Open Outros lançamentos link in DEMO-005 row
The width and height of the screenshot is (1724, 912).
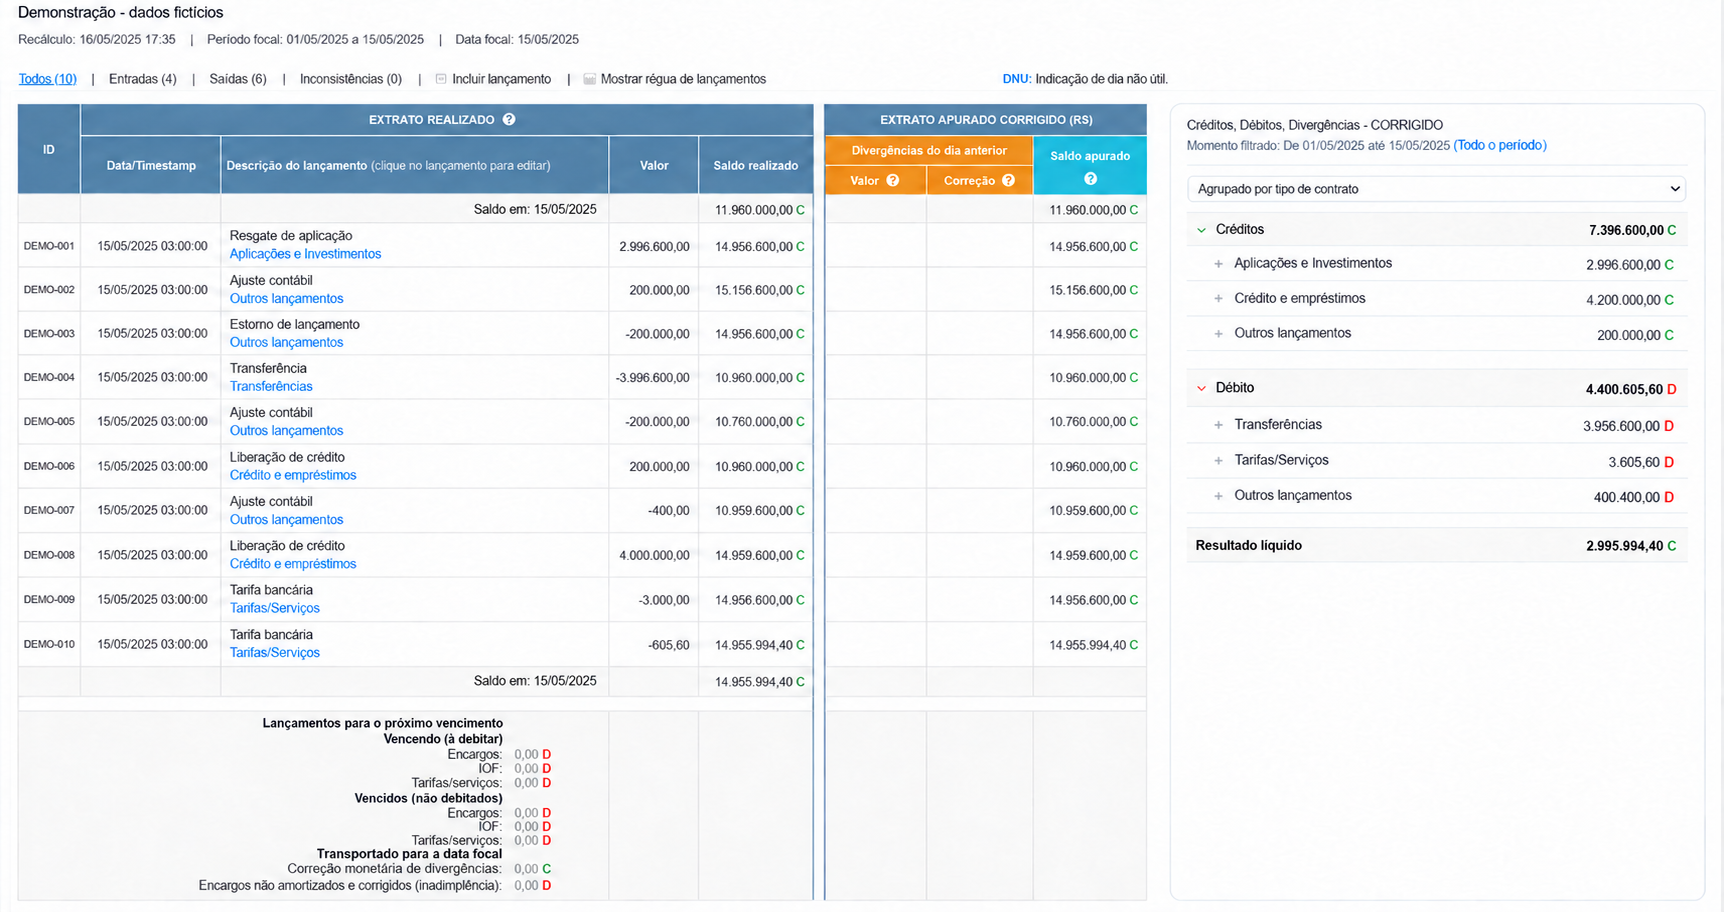pos(286,431)
